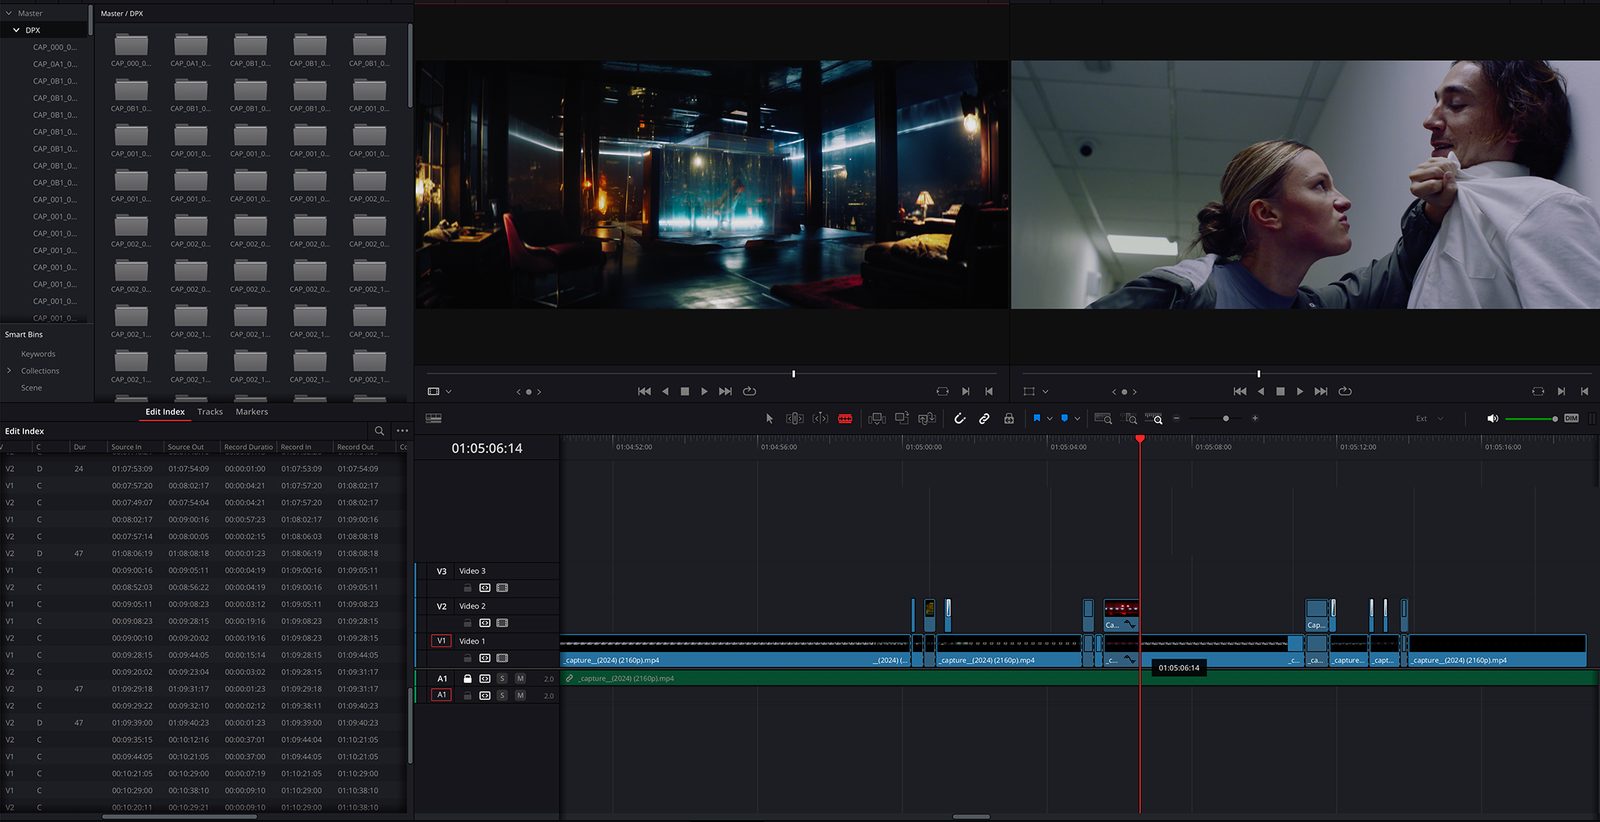Click the Overwrite Clip toolbar icon
Viewport: 1600px width, 822px height.
tap(902, 419)
